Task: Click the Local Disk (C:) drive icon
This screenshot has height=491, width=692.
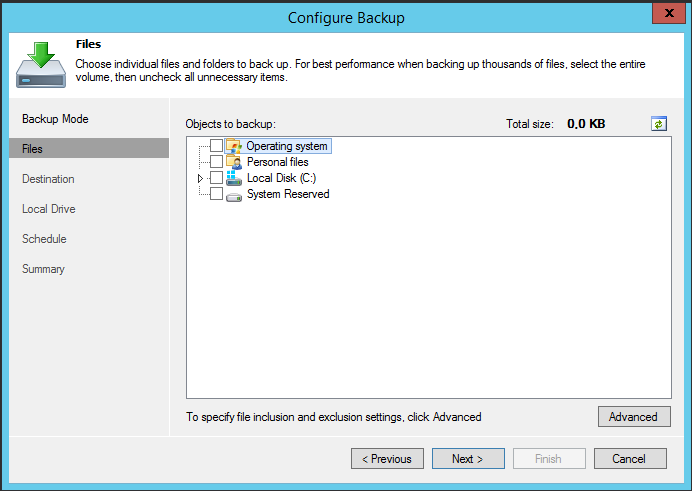Action: click(x=234, y=178)
